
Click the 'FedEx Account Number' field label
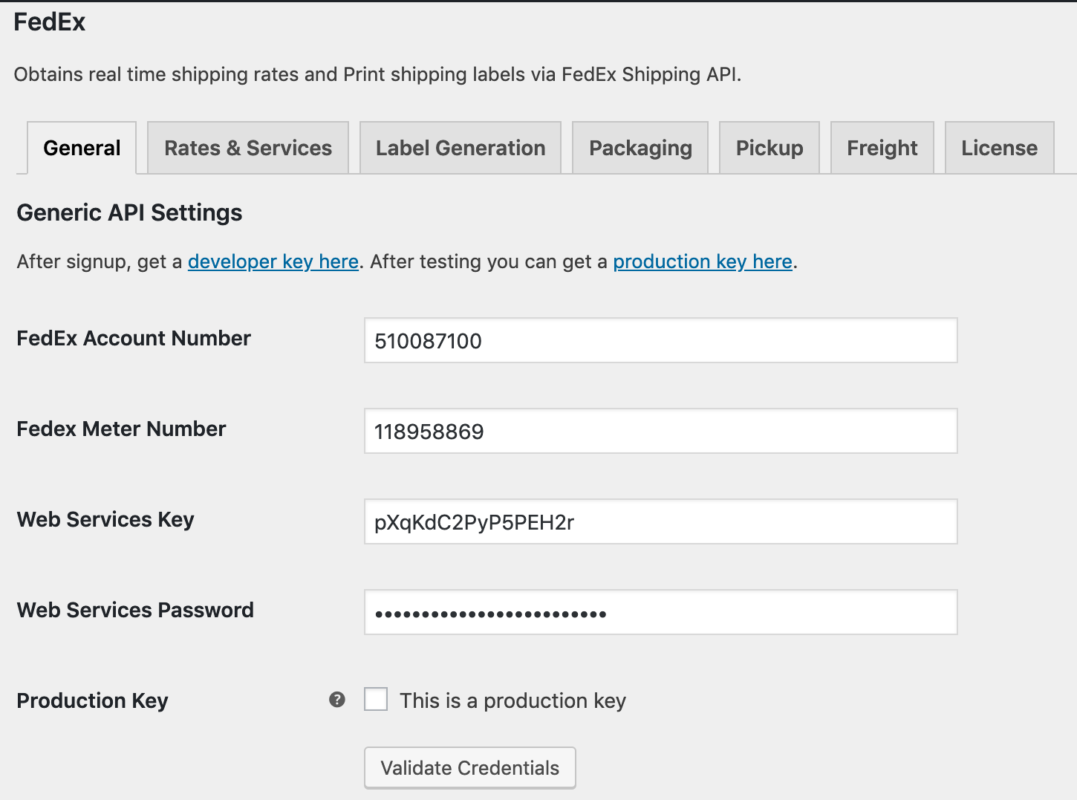click(x=134, y=339)
